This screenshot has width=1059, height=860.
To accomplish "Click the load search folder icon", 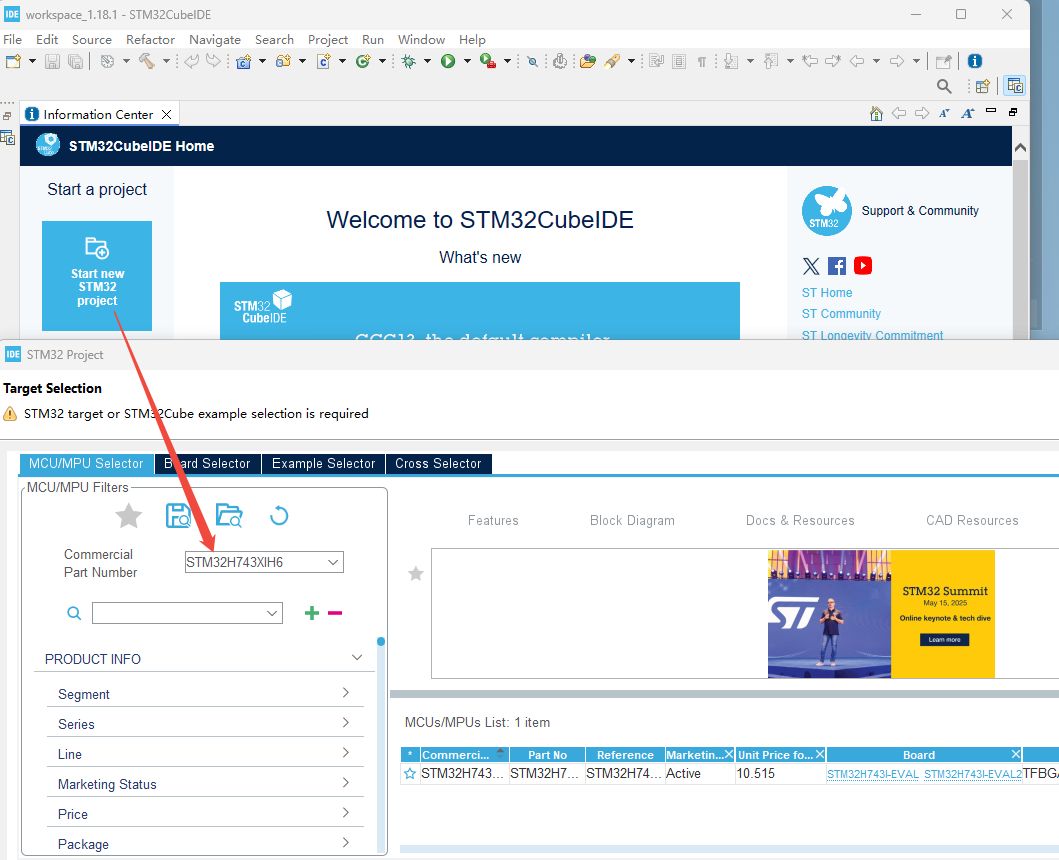I will click(x=229, y=516).
